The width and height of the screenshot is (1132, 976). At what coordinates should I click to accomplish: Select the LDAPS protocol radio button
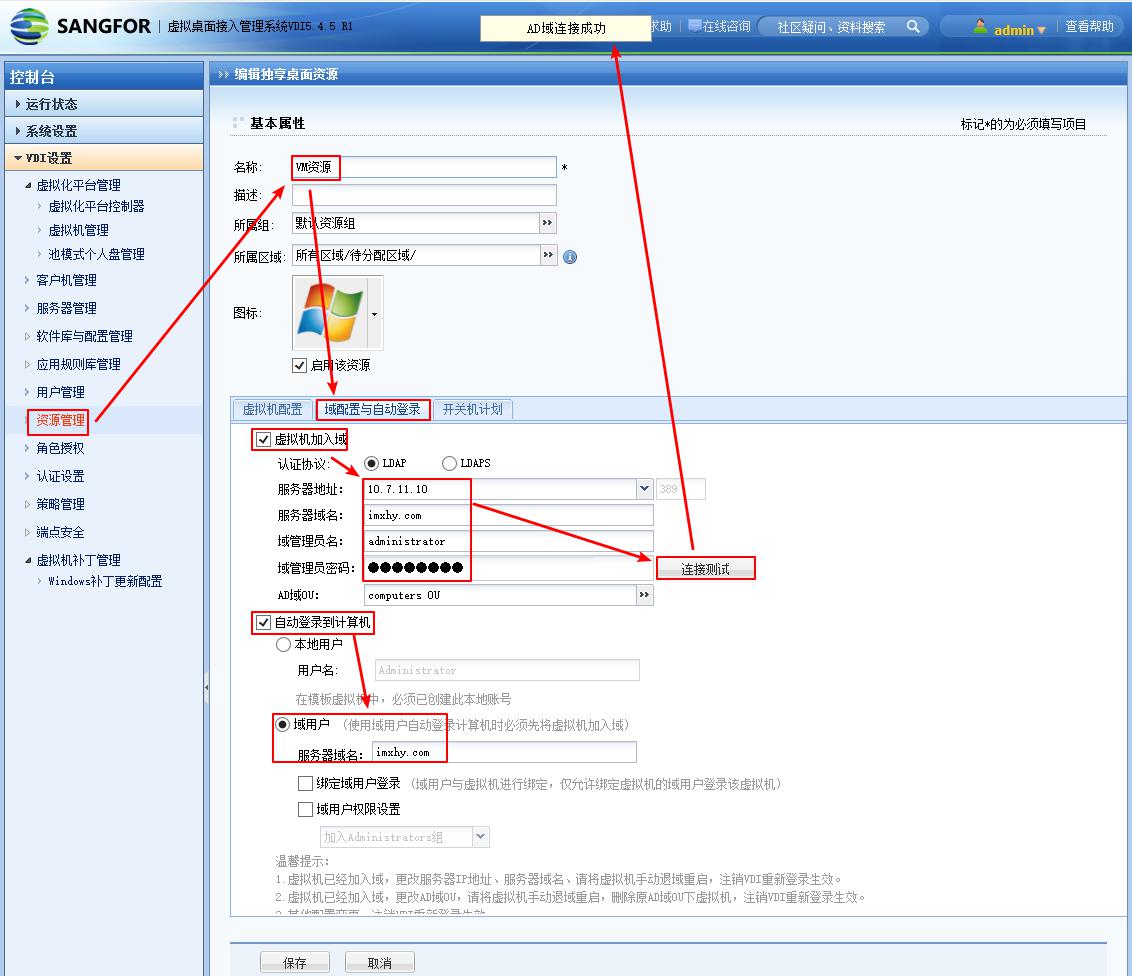click(449, 463)
